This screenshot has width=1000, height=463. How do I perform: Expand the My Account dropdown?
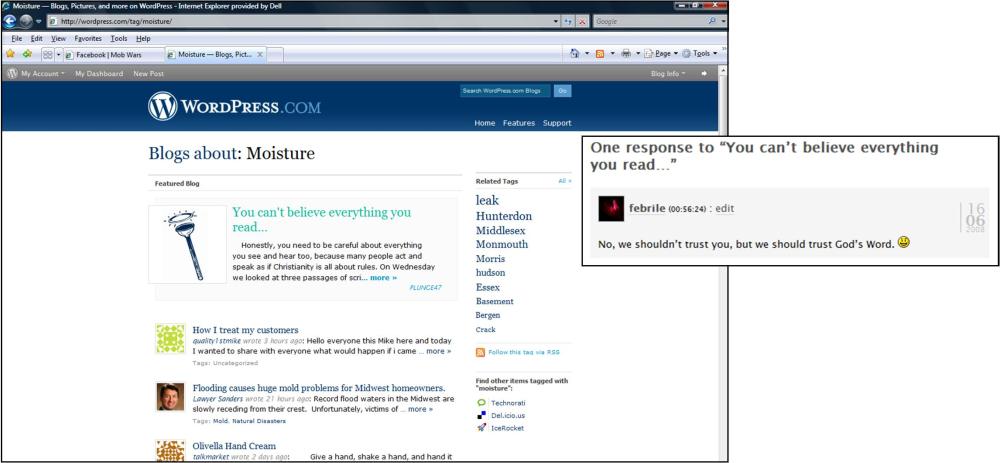(41, 73)
